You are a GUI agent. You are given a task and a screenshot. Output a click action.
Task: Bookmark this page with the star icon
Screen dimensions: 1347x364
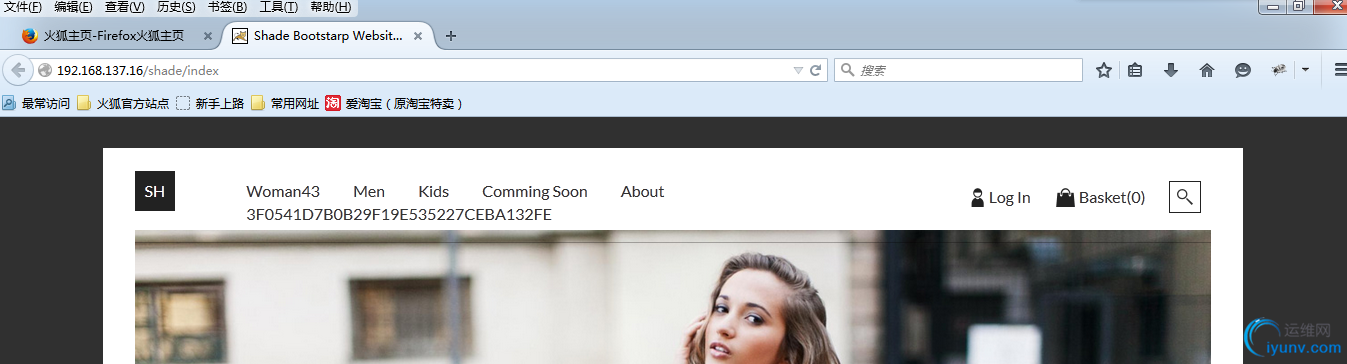[x=1104, y=70]
